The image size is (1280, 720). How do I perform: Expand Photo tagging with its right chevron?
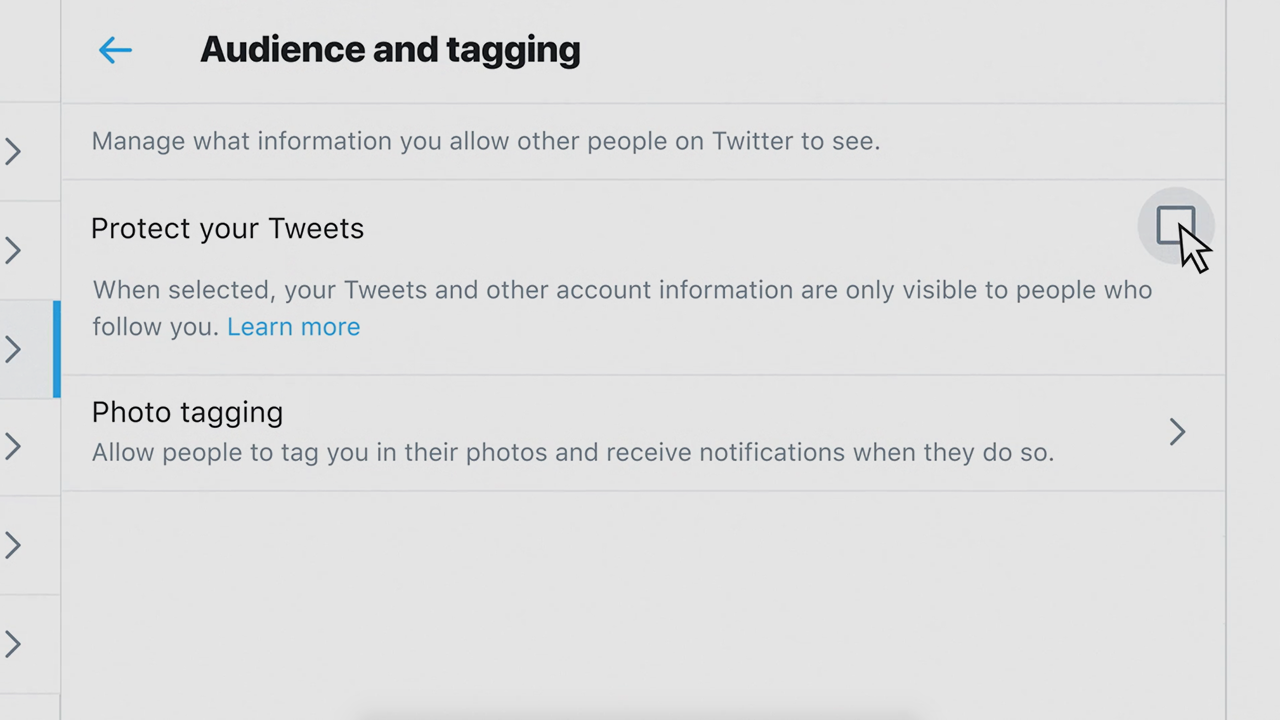point(1177,432)
